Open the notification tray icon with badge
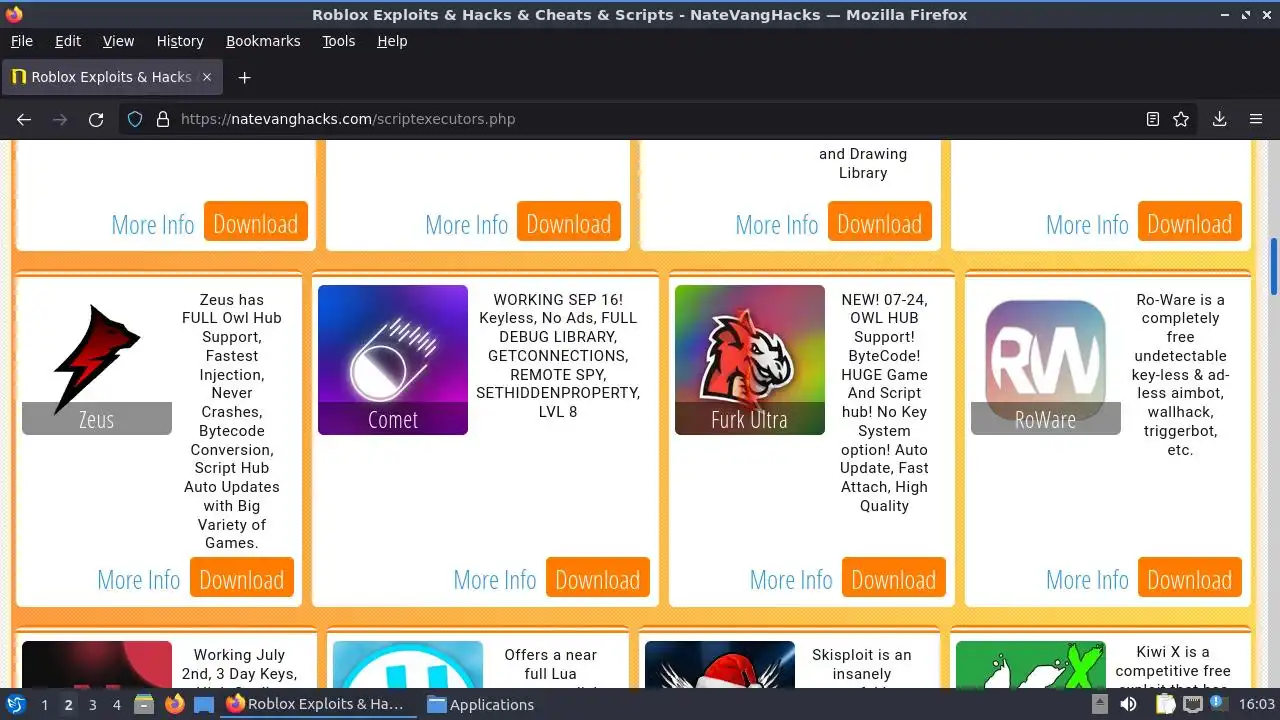1280x720 pixels. [1220, 704]
